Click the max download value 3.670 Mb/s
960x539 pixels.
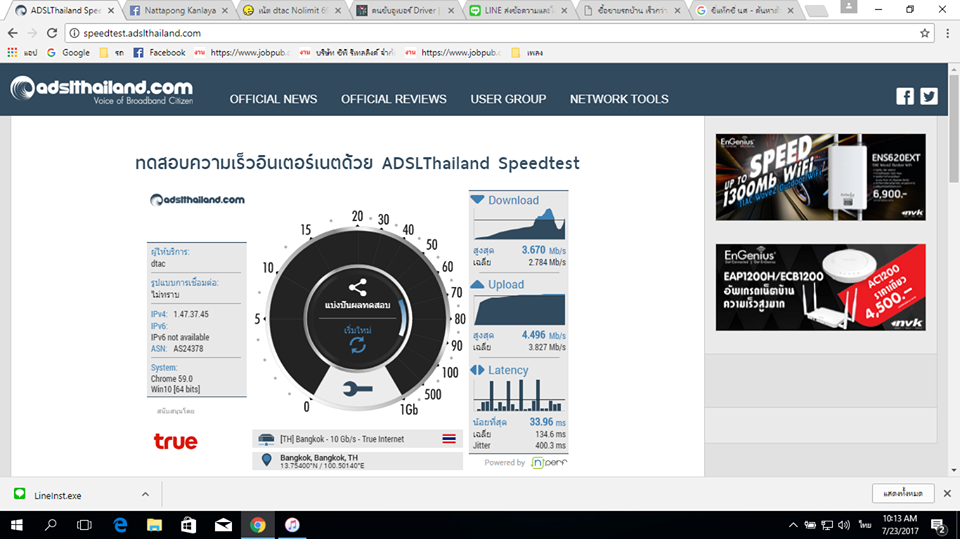click(x=543, y=250)
